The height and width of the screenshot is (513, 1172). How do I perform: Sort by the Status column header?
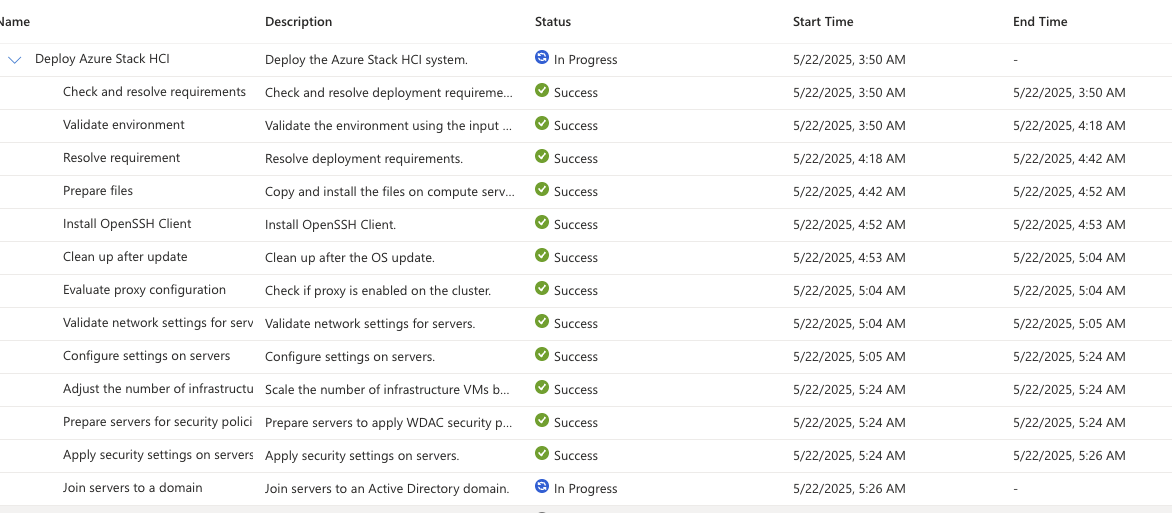click(x=552, y=22)
